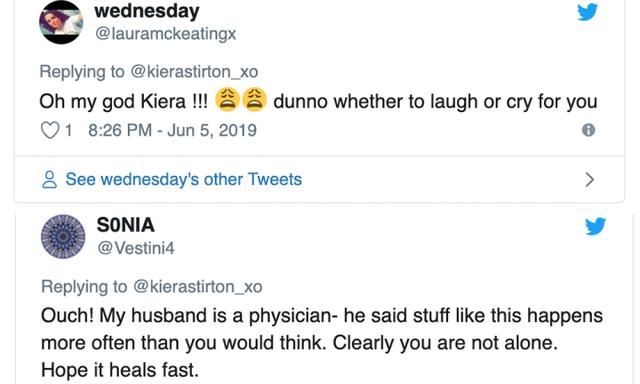Open the info icon beside the tweet date

pyautogui.click(x=588, y=130)
